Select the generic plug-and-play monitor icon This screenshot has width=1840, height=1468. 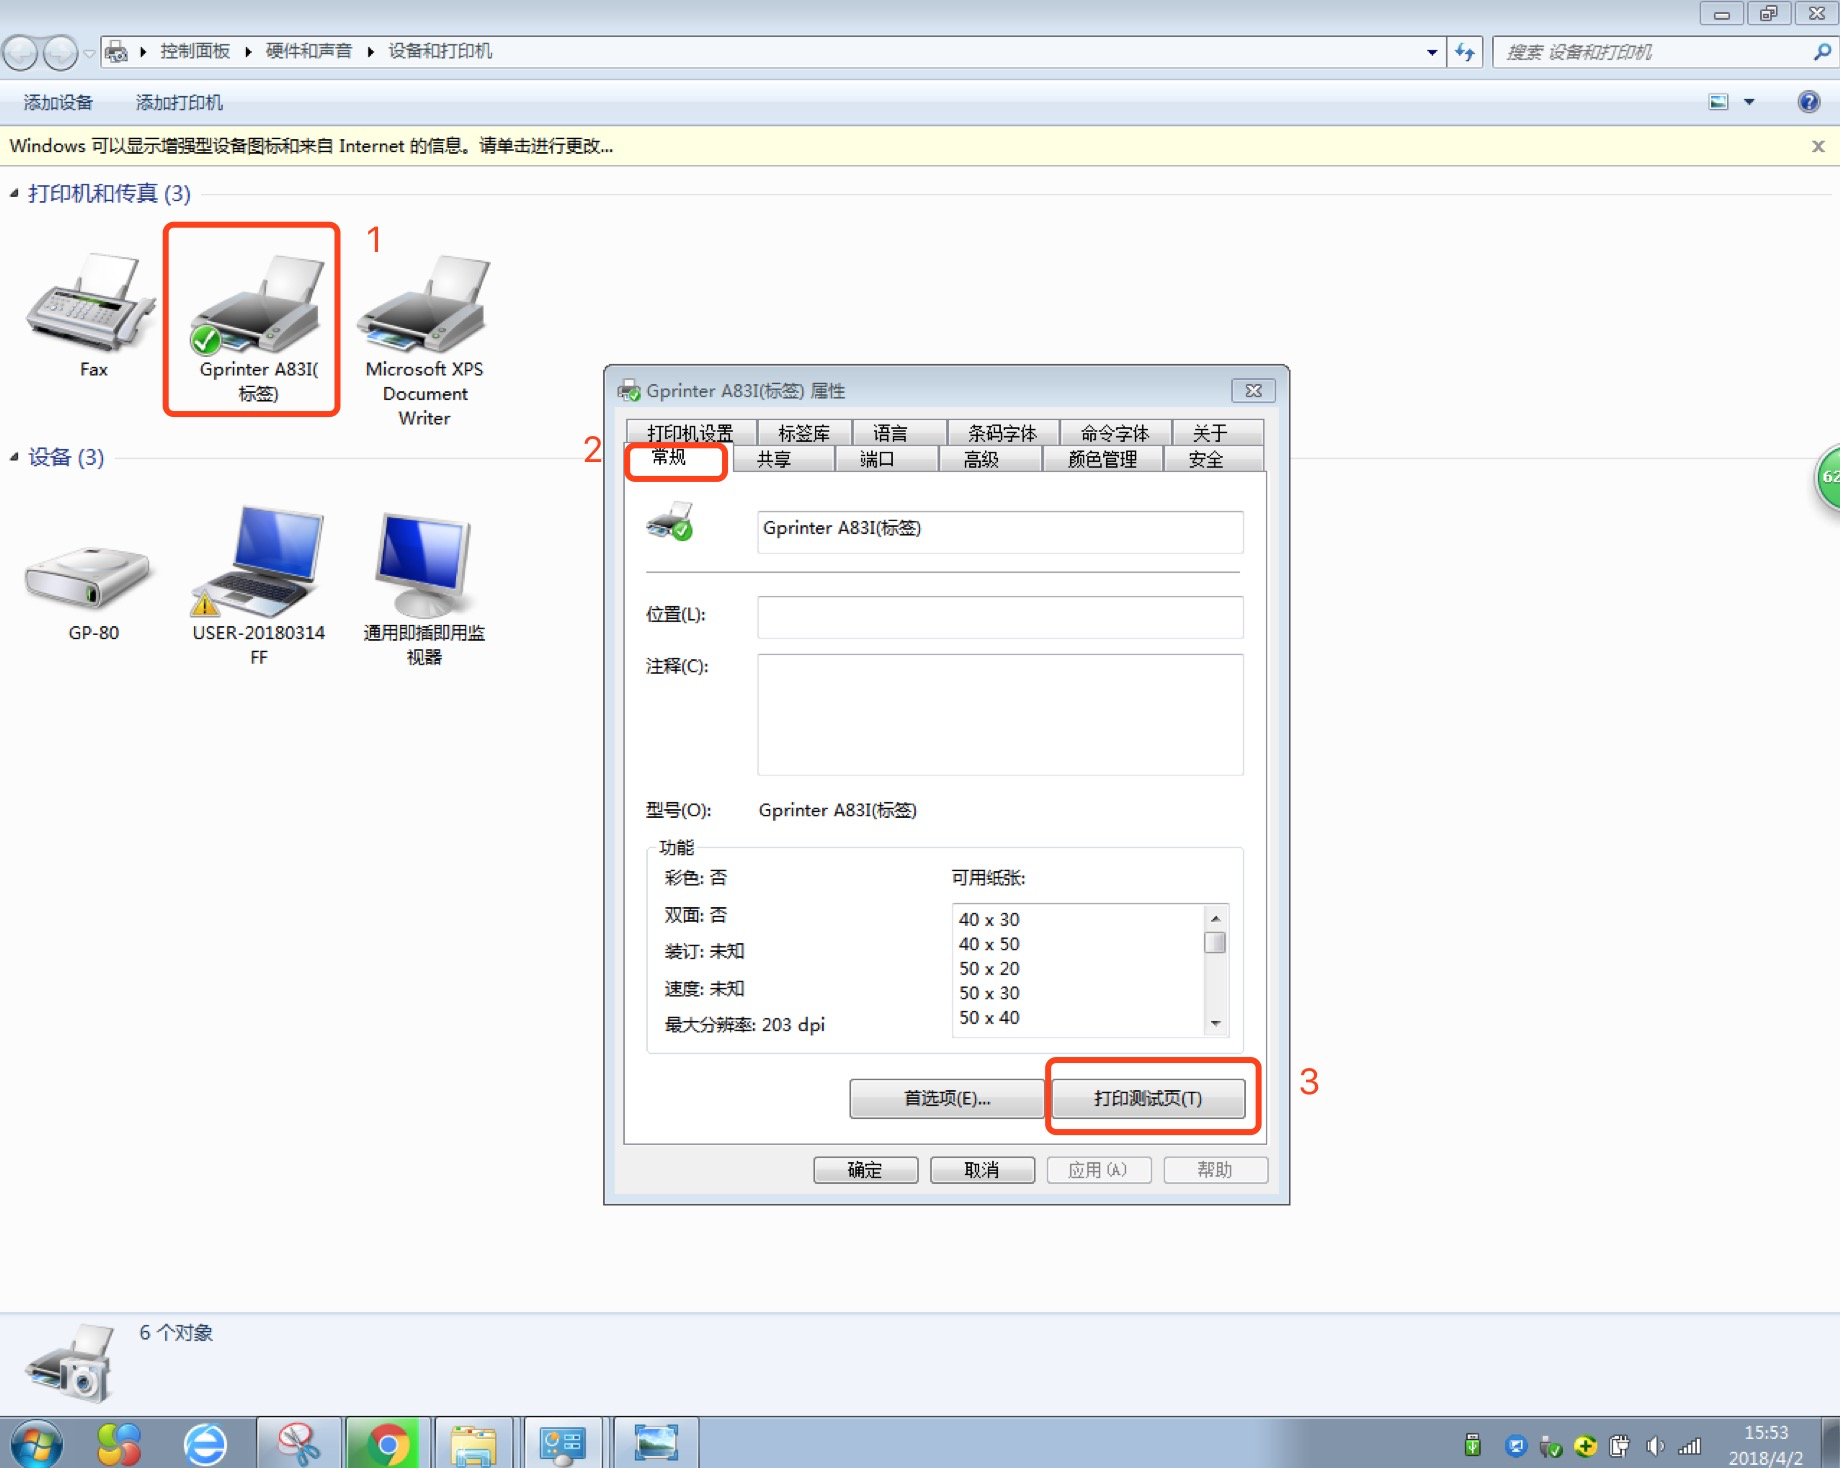click(x=424, y=564)
